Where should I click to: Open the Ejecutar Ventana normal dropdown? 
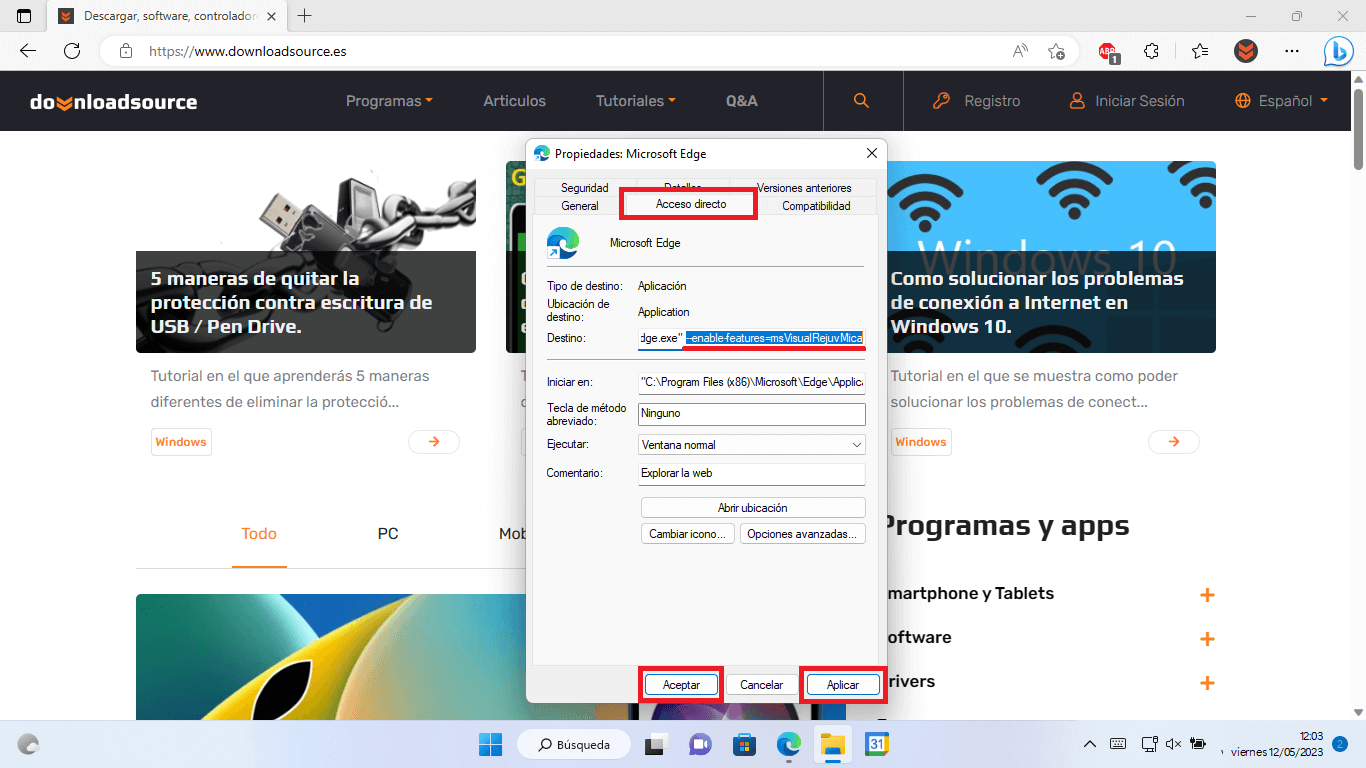coord(752,444)
